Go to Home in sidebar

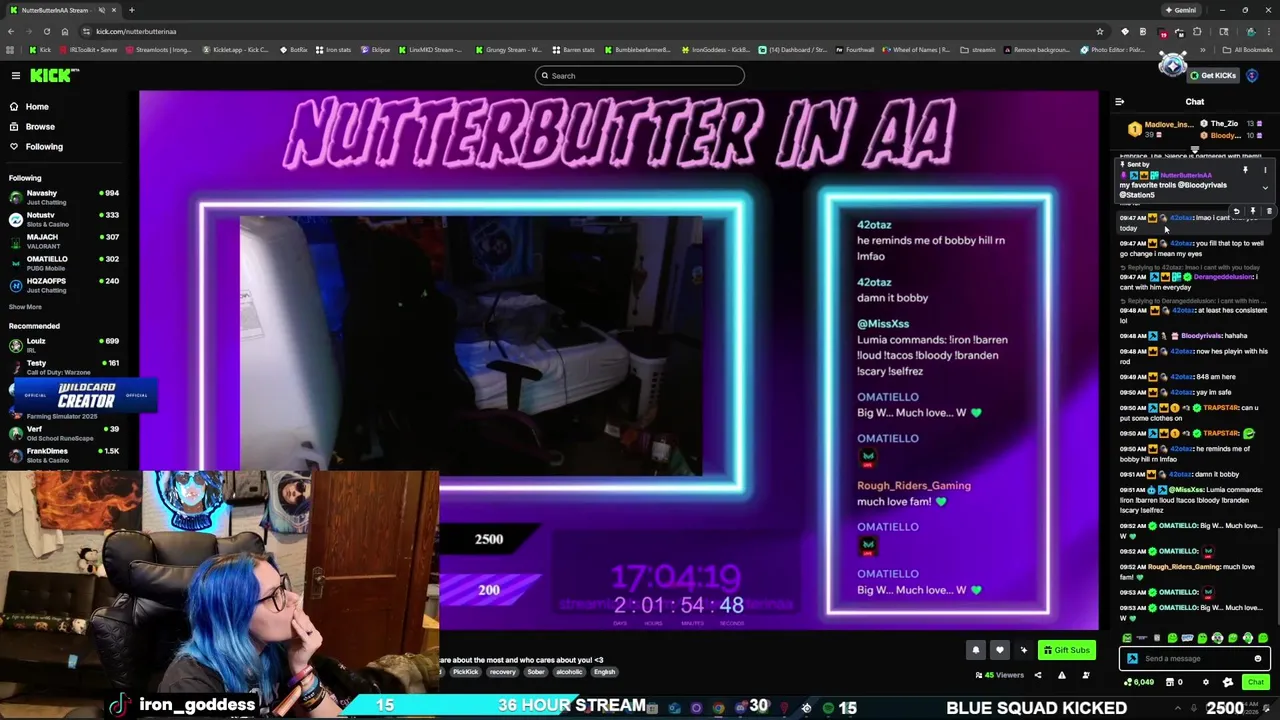pyautogui.click(x=37, y=106)
